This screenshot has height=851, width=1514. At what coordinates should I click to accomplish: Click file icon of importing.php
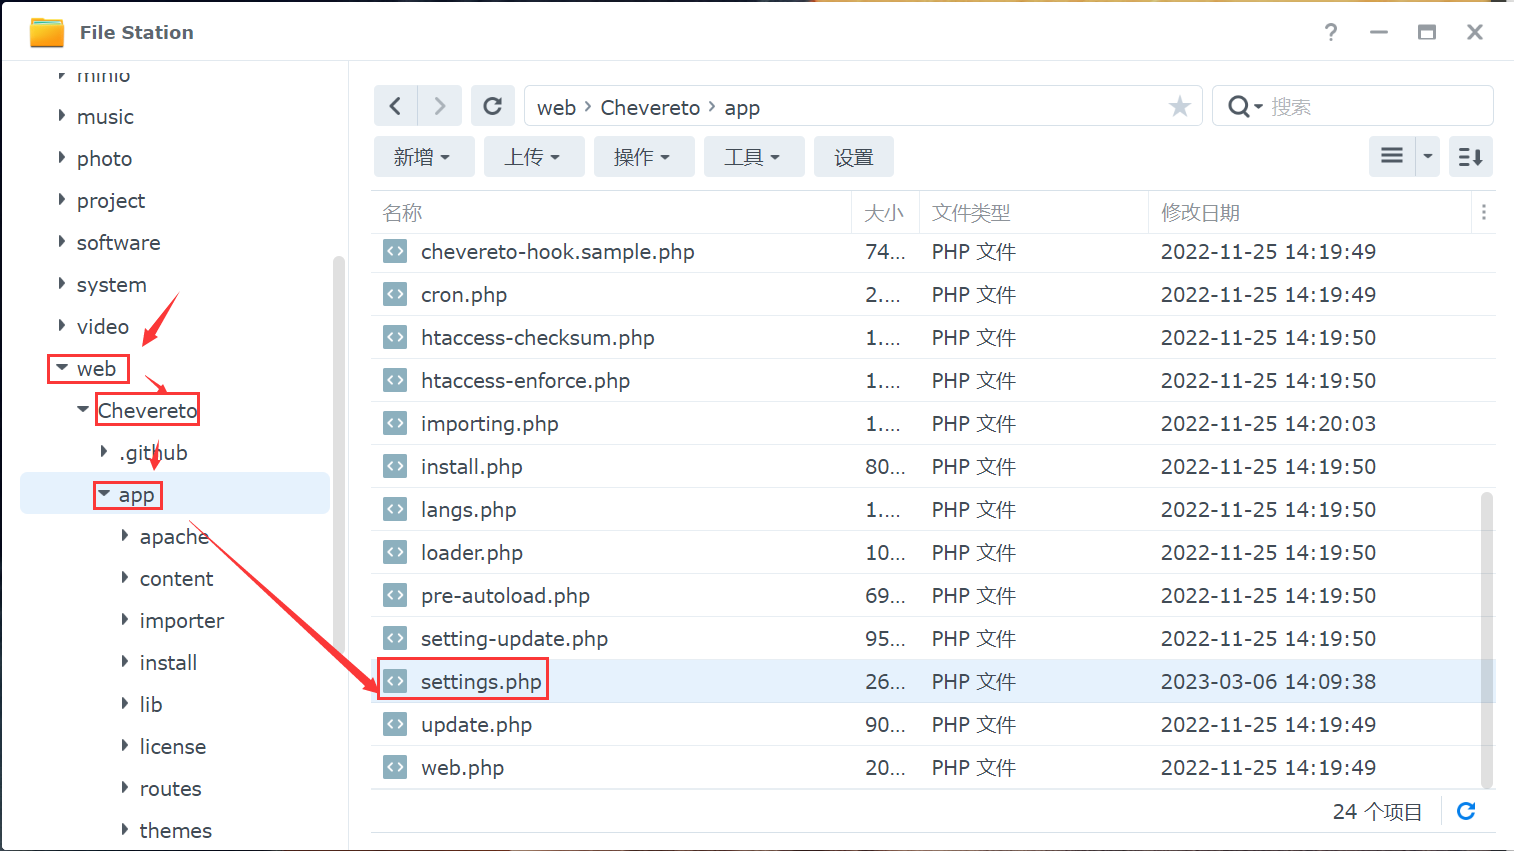[395, 423]
